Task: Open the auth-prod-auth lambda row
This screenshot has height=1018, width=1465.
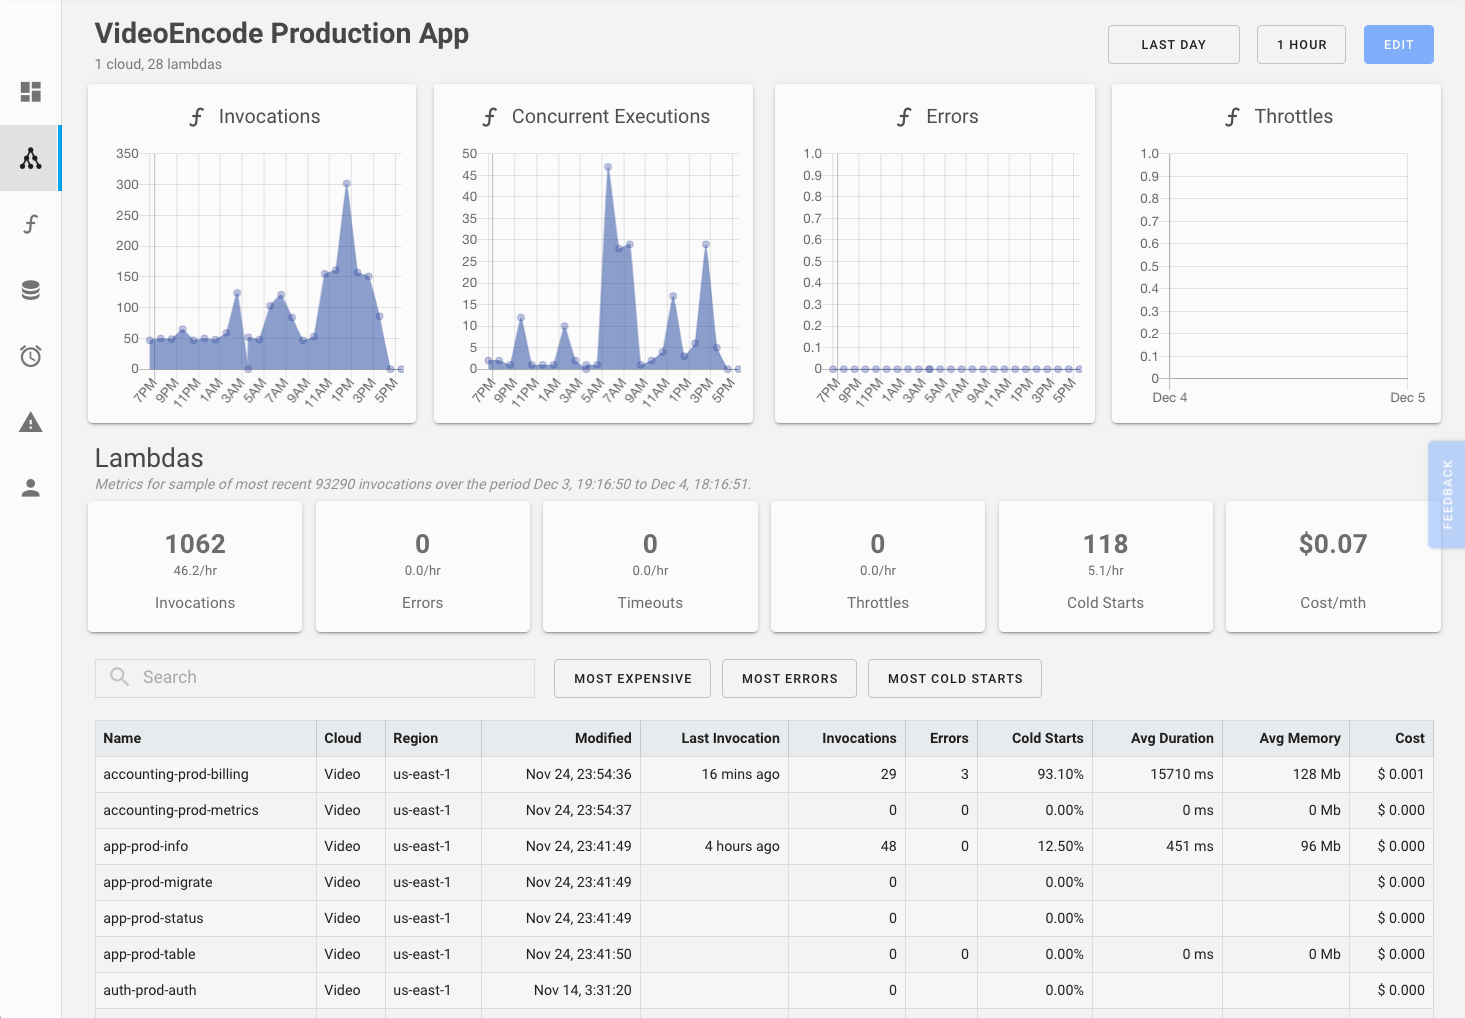Action: point(764,990)
